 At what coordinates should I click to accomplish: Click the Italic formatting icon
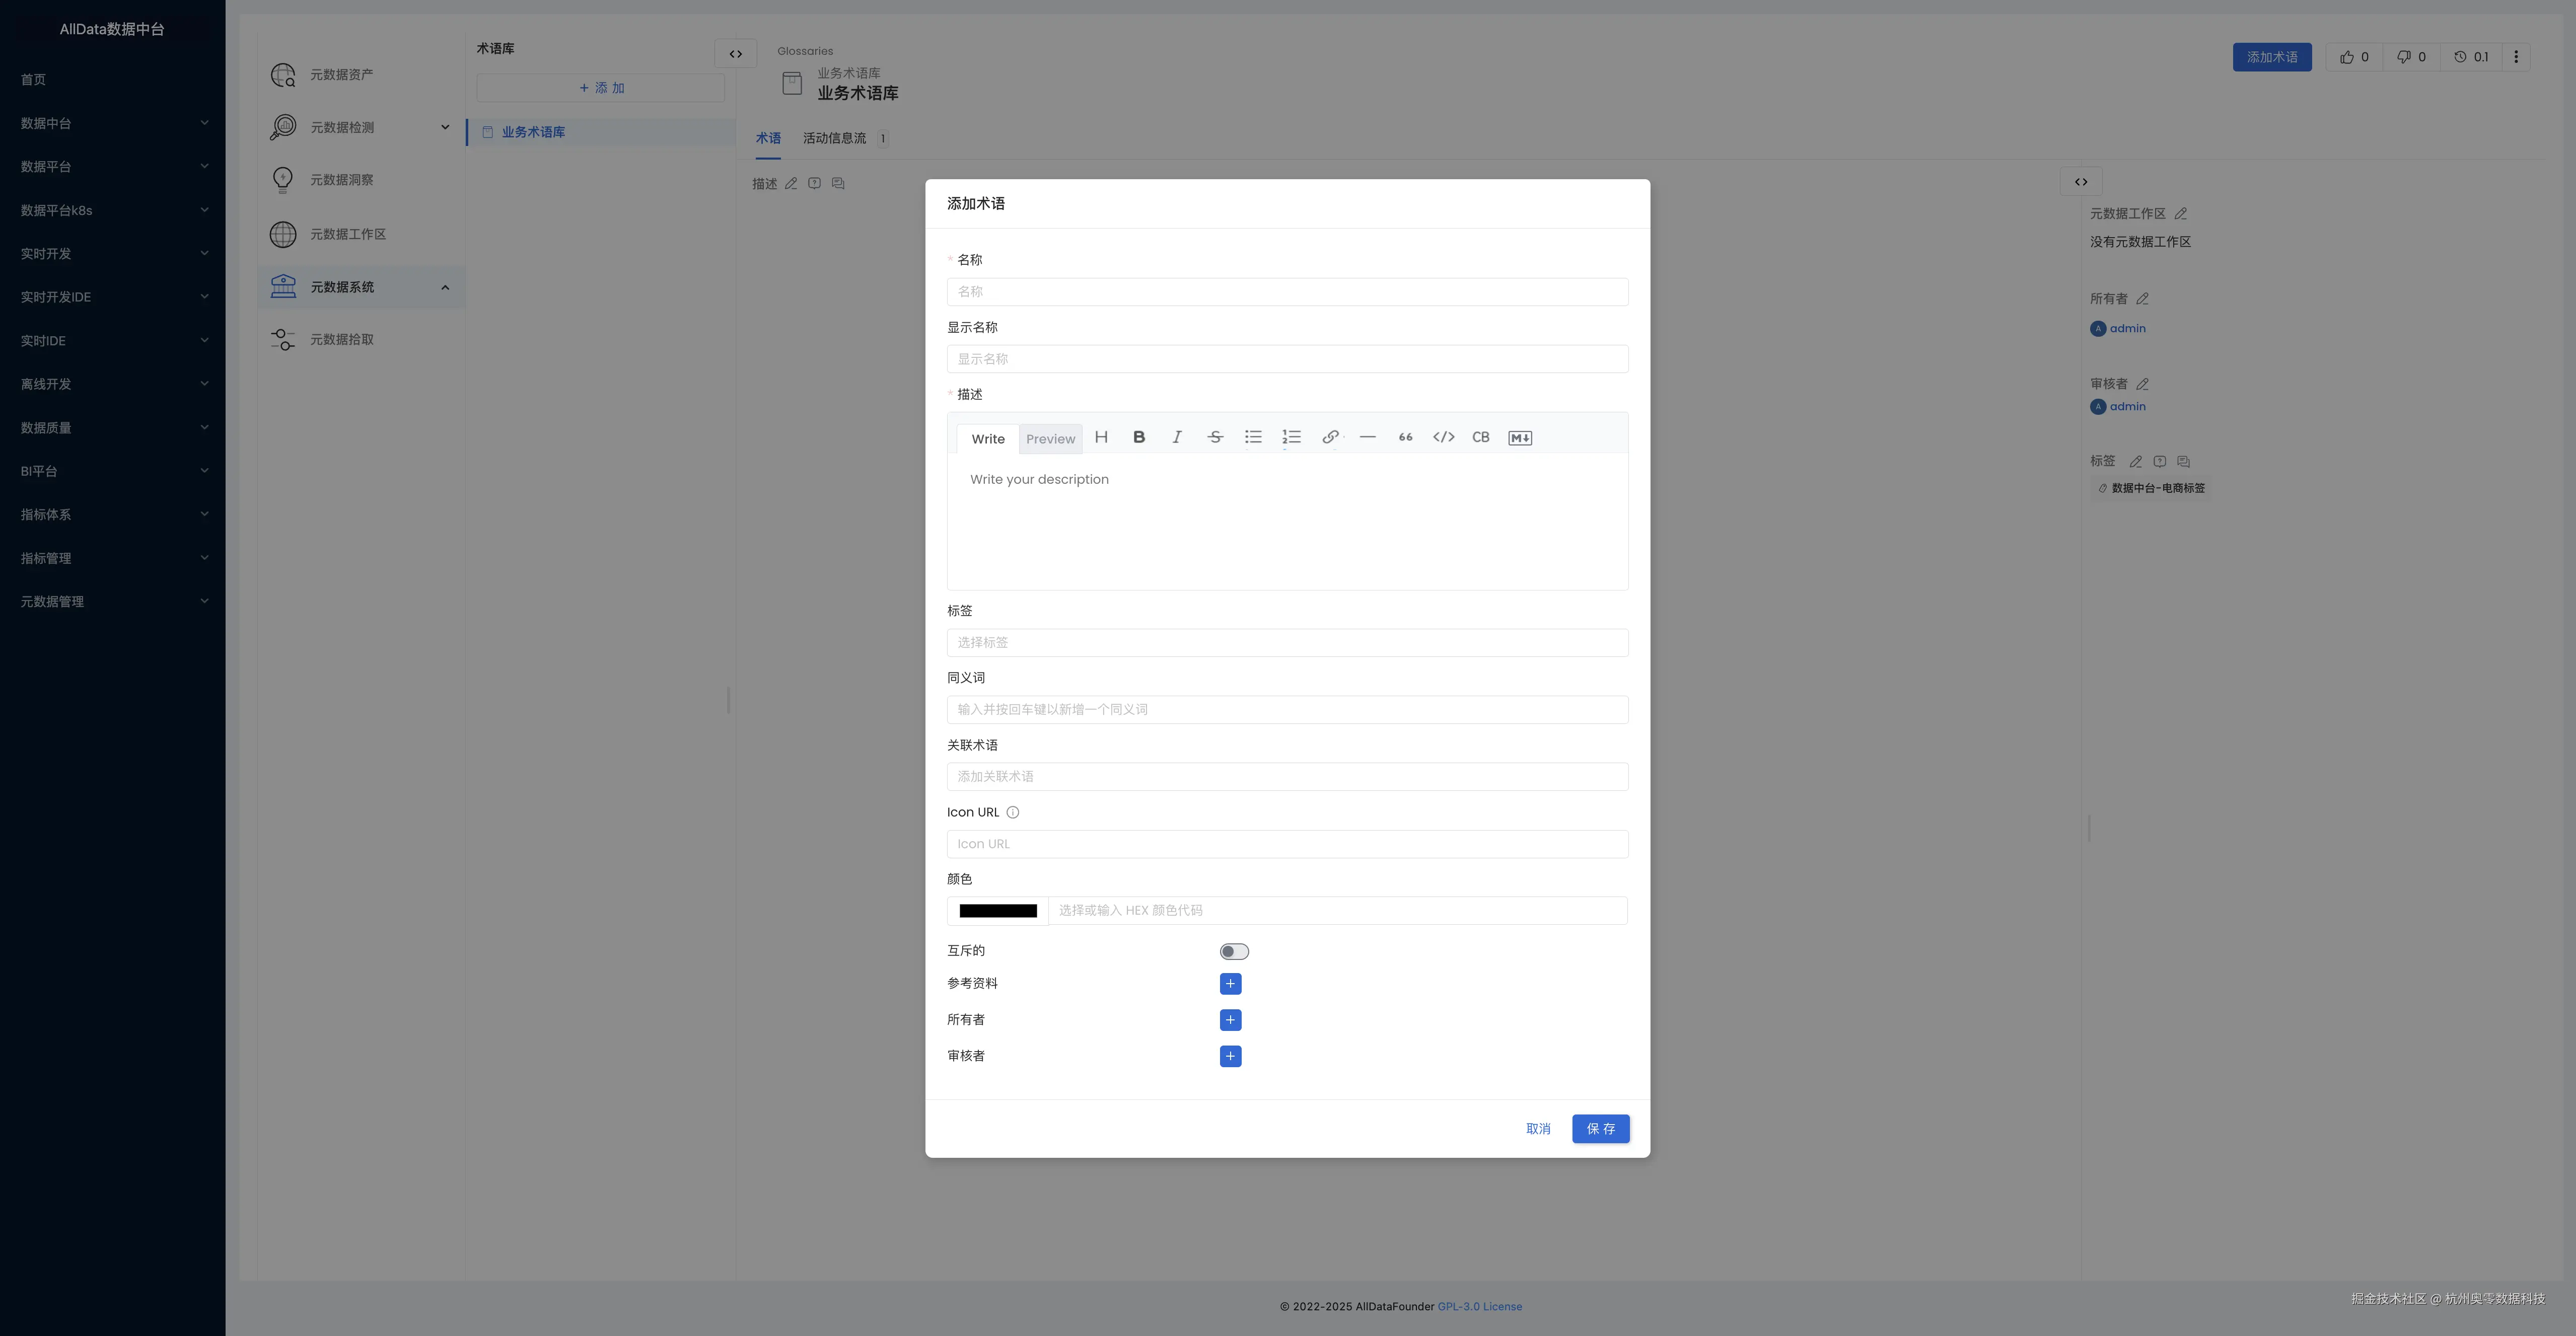coord(1176,437)
